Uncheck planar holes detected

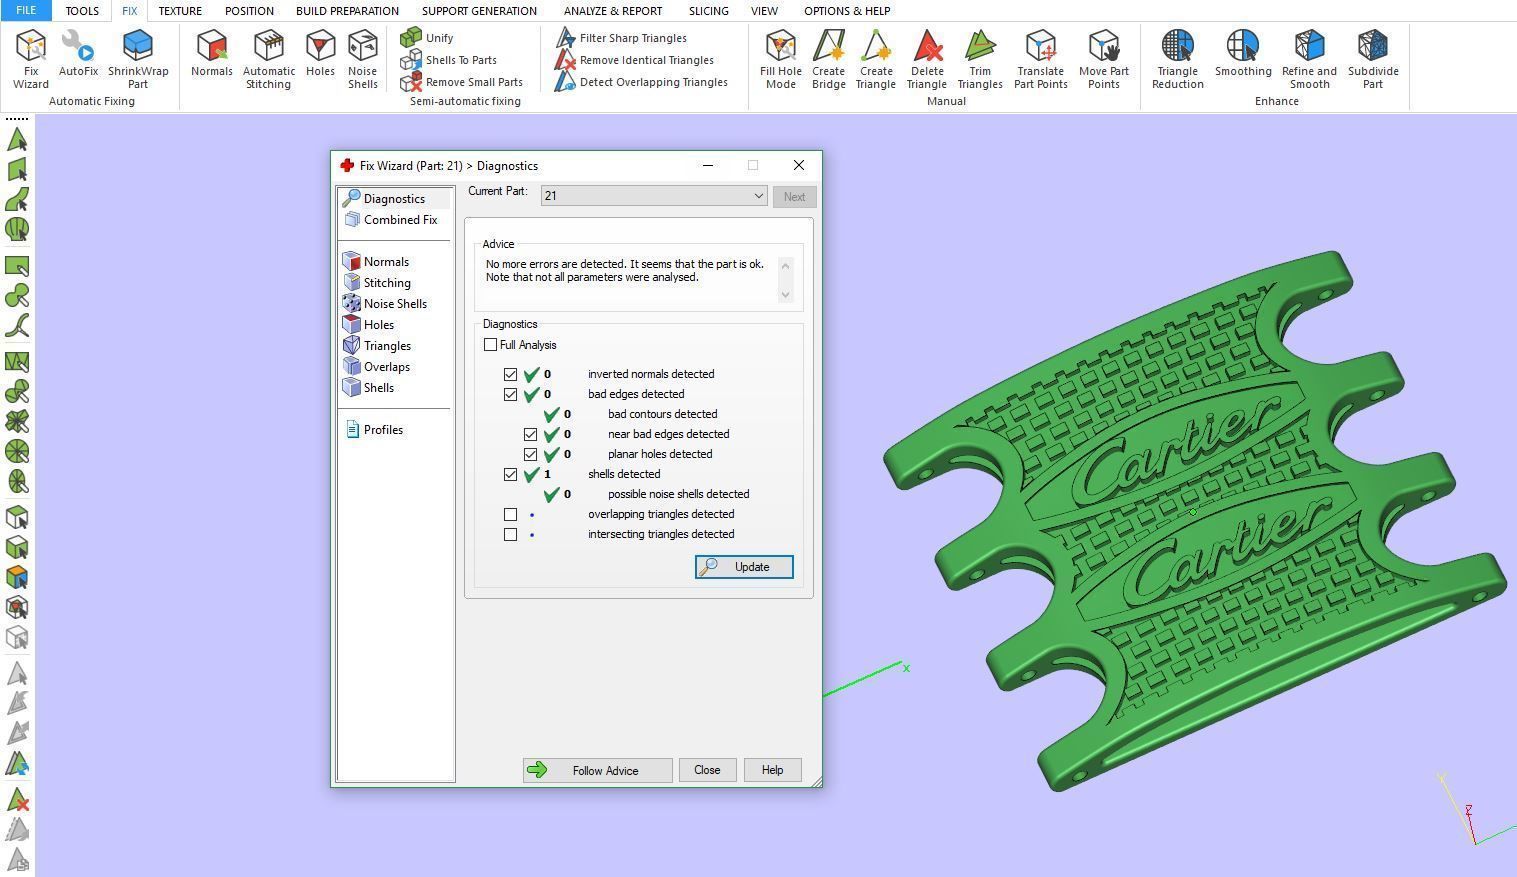click(x=531, y=454)
